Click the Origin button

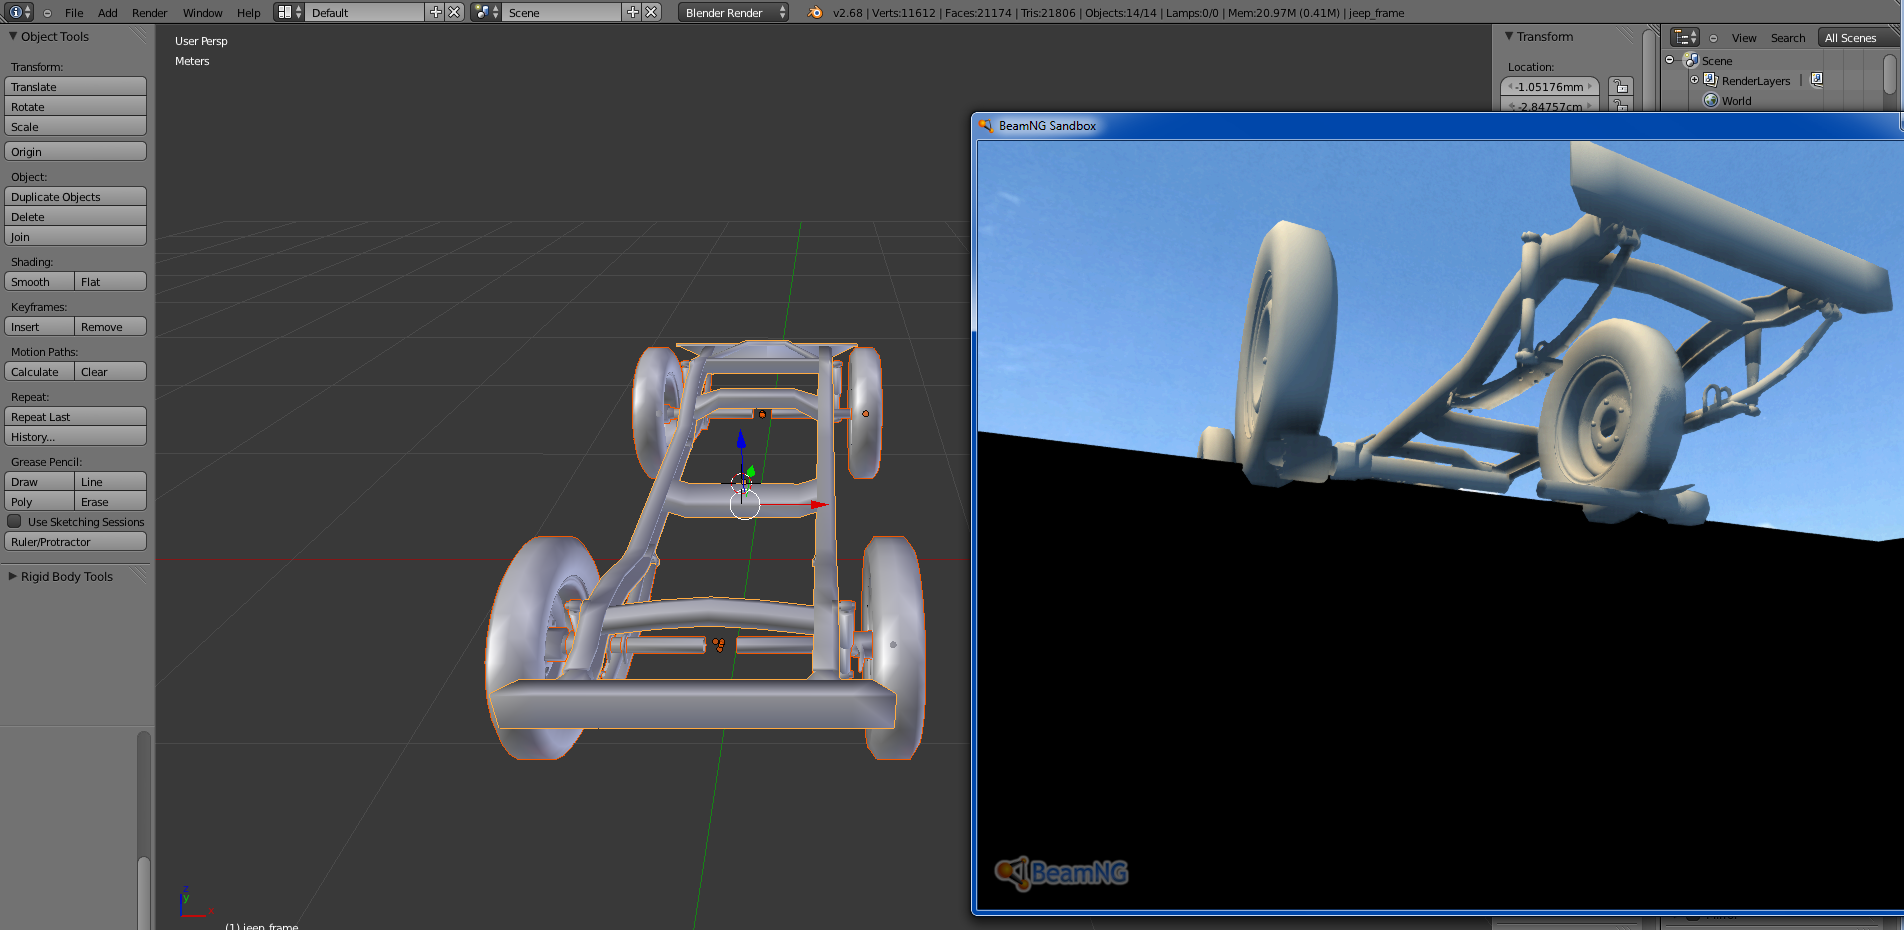click(75, 151)
